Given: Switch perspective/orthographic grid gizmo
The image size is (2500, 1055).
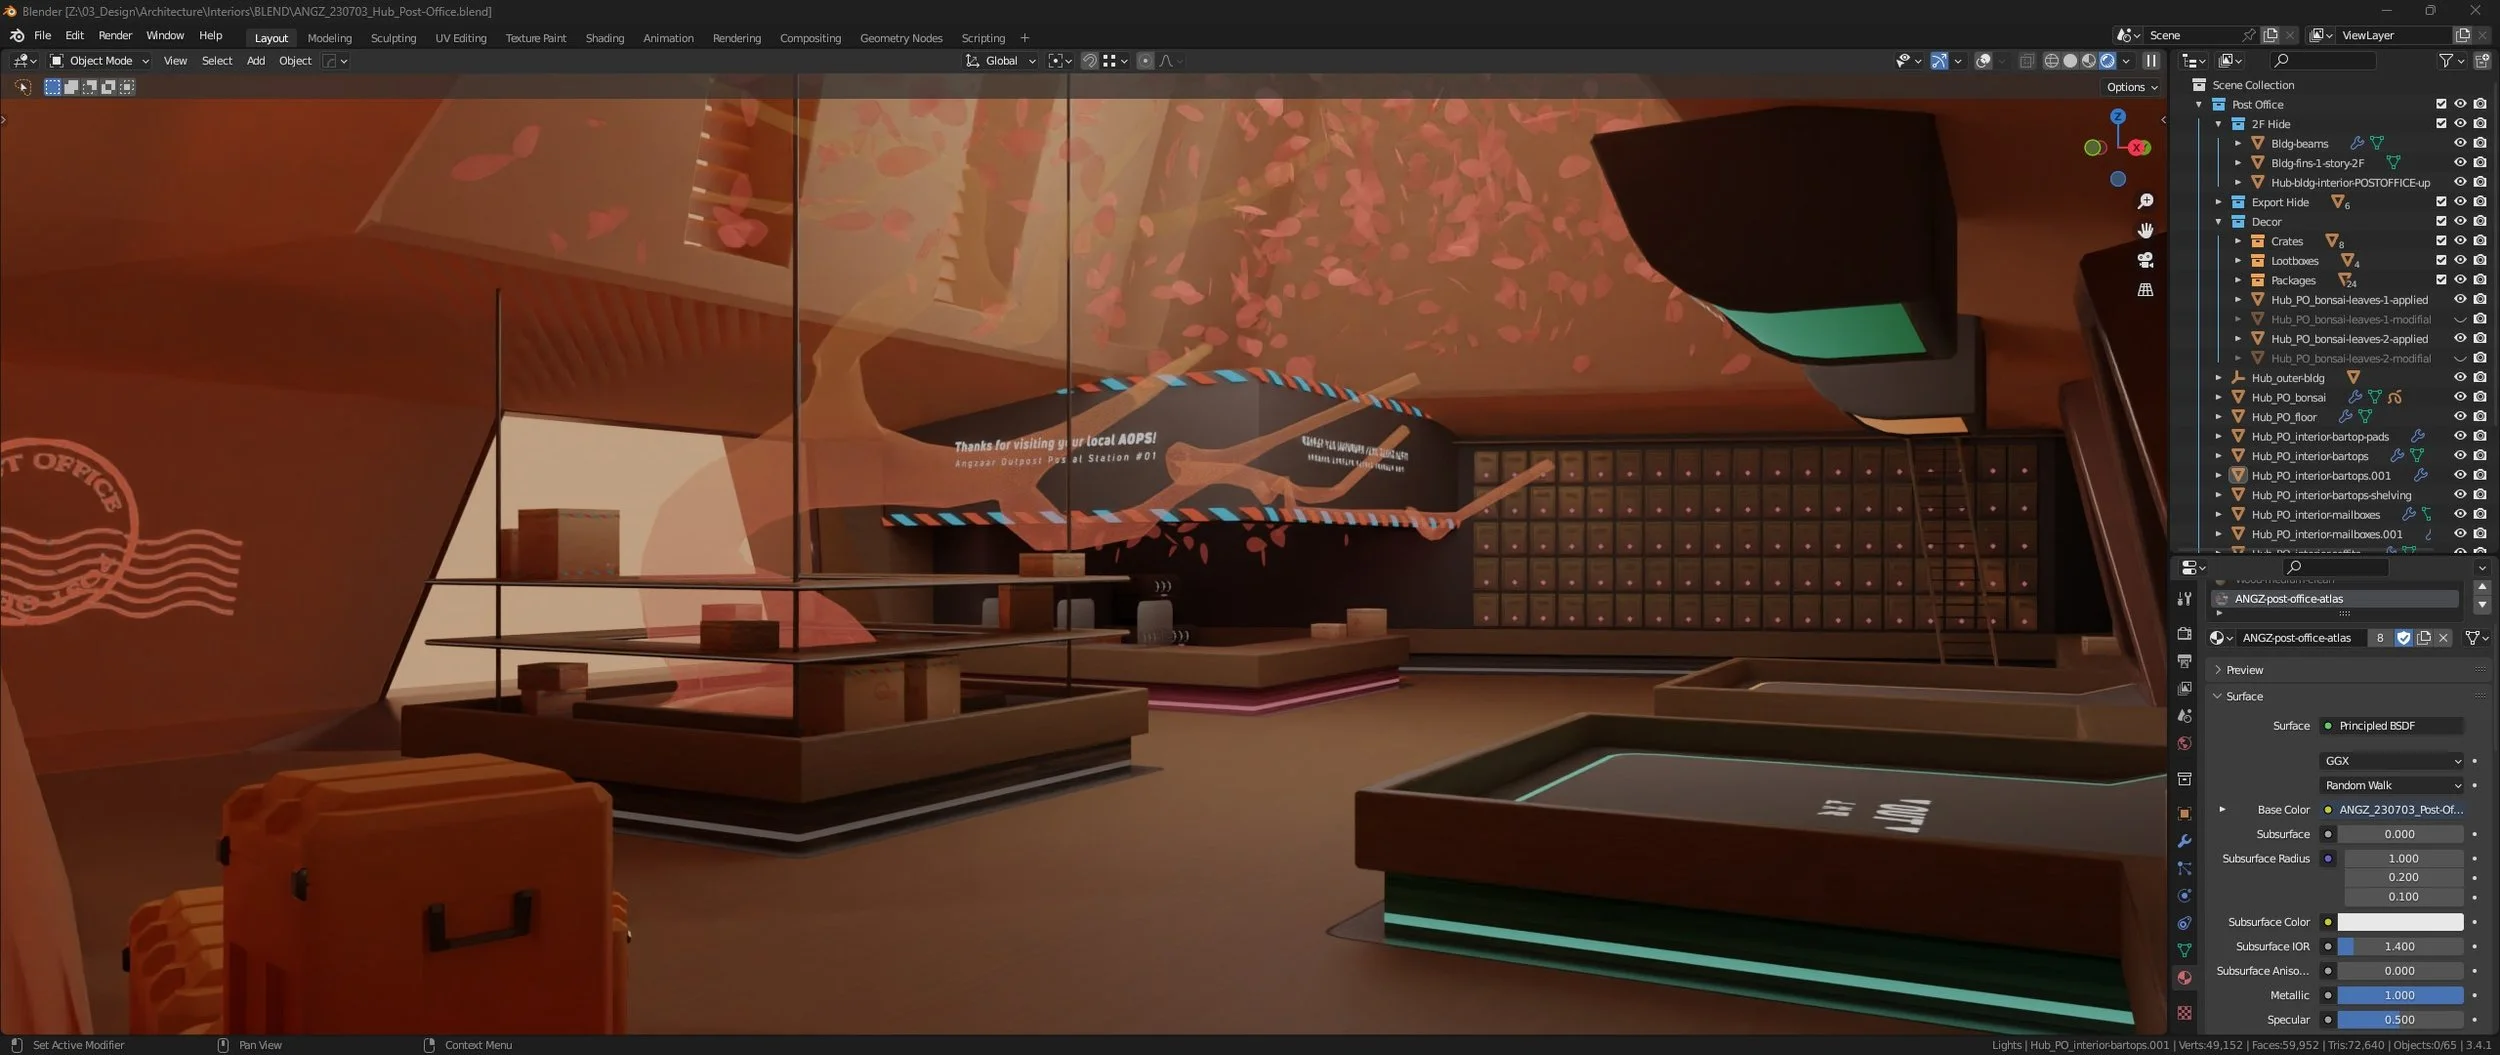Looking at the screenshot, I should tap(2145, 290).
